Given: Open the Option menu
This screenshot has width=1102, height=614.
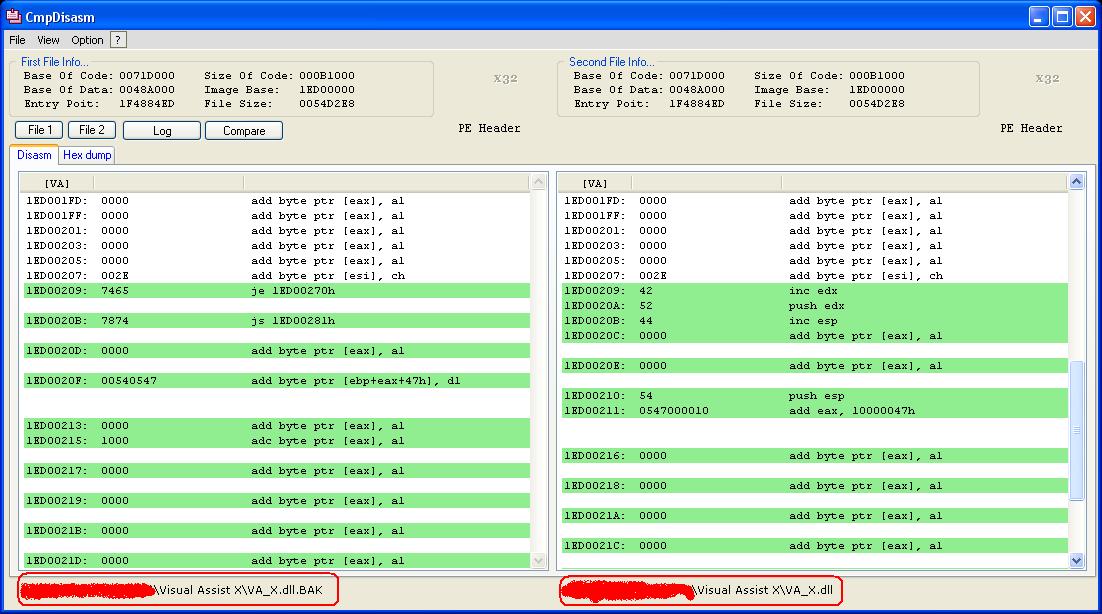Looking at the screenshot, I should [87, 40].
